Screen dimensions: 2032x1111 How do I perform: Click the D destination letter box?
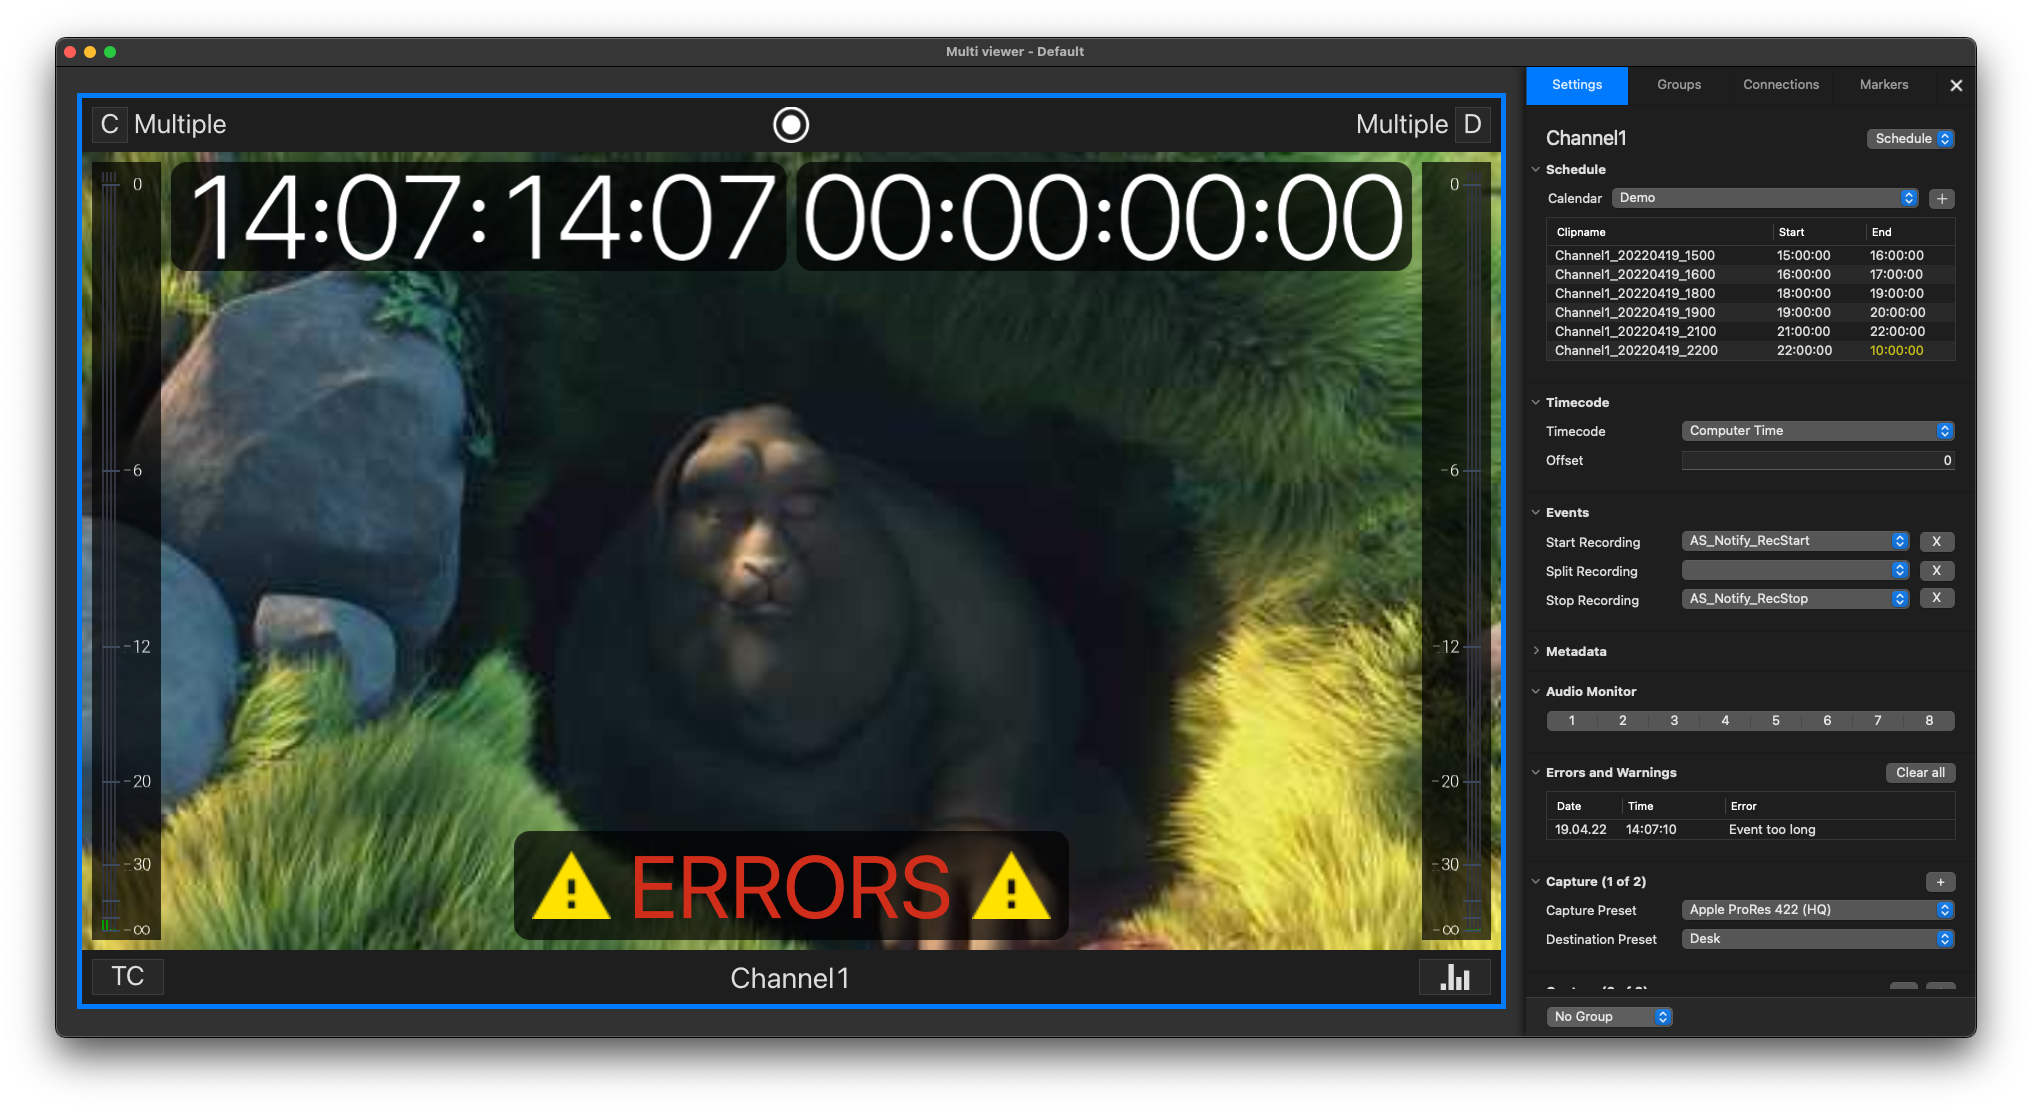point(1472,124)
